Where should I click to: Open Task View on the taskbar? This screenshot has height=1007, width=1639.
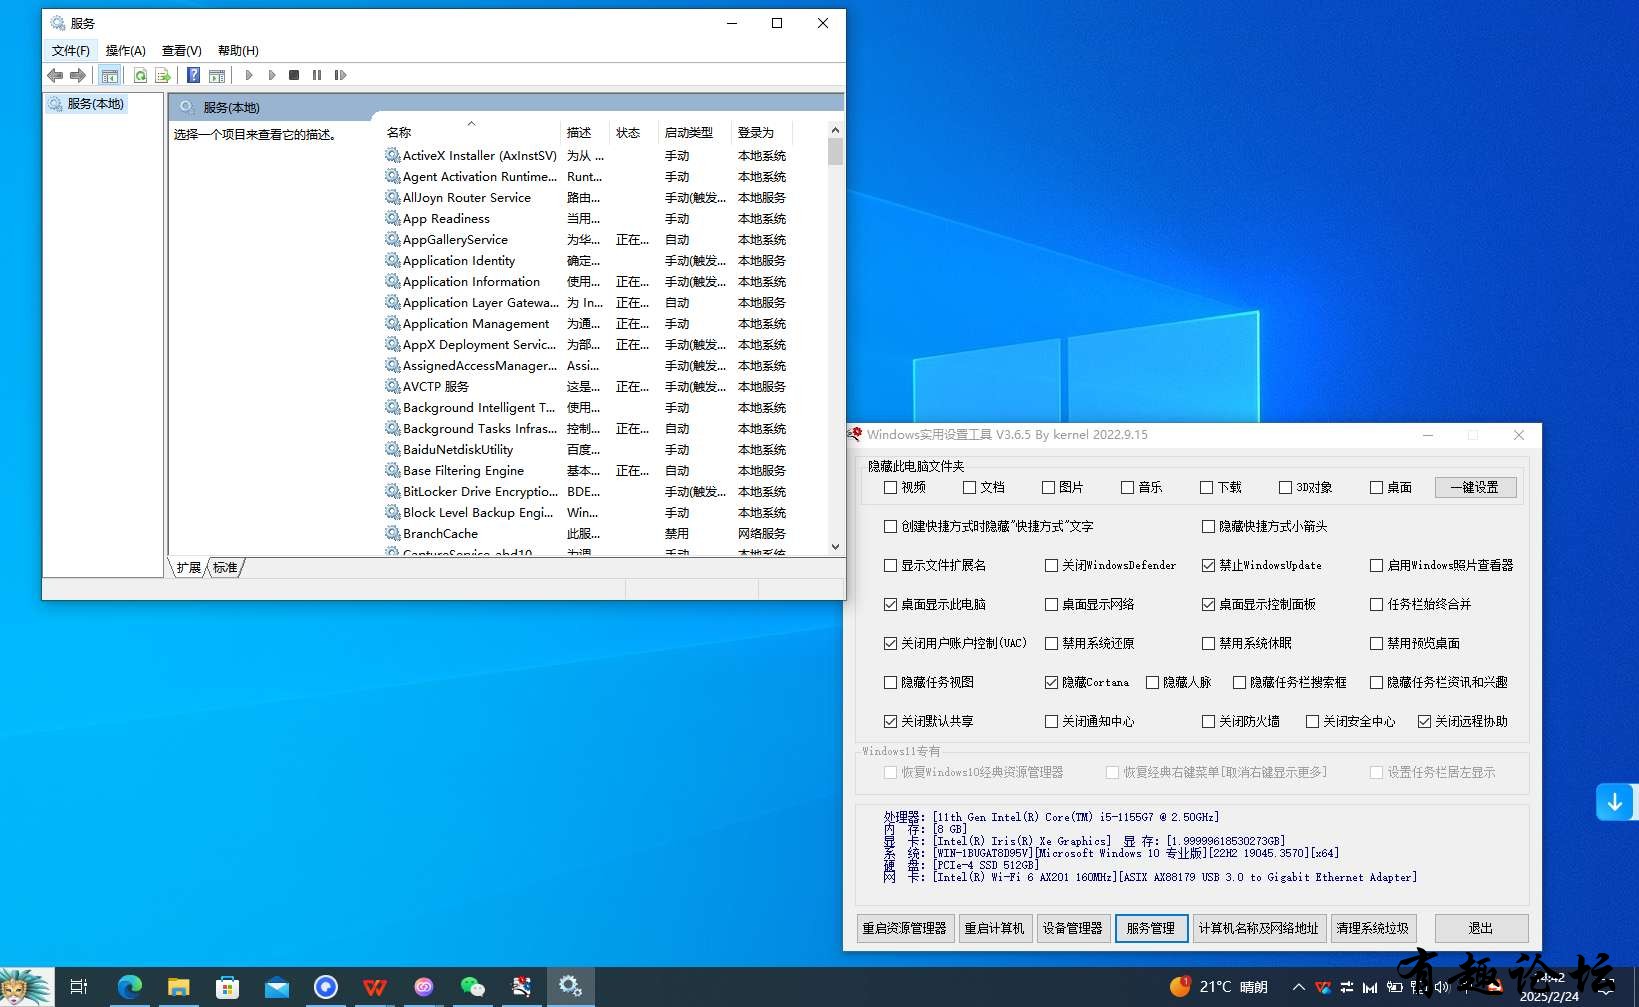coord(79,987)
